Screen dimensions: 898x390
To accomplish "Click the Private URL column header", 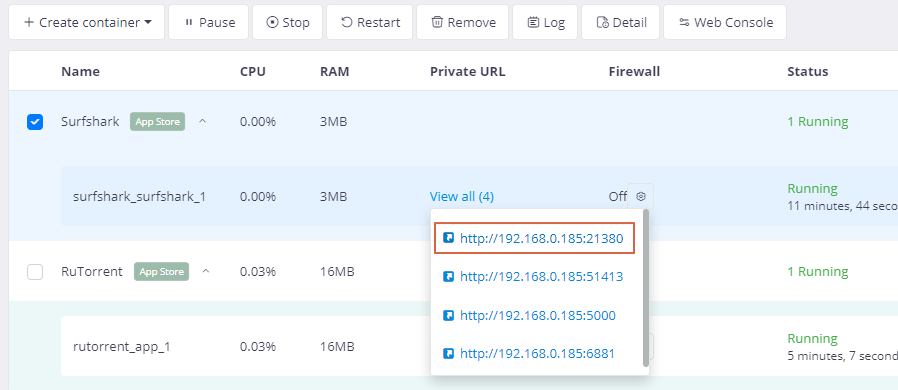I will tap(467, 72).
